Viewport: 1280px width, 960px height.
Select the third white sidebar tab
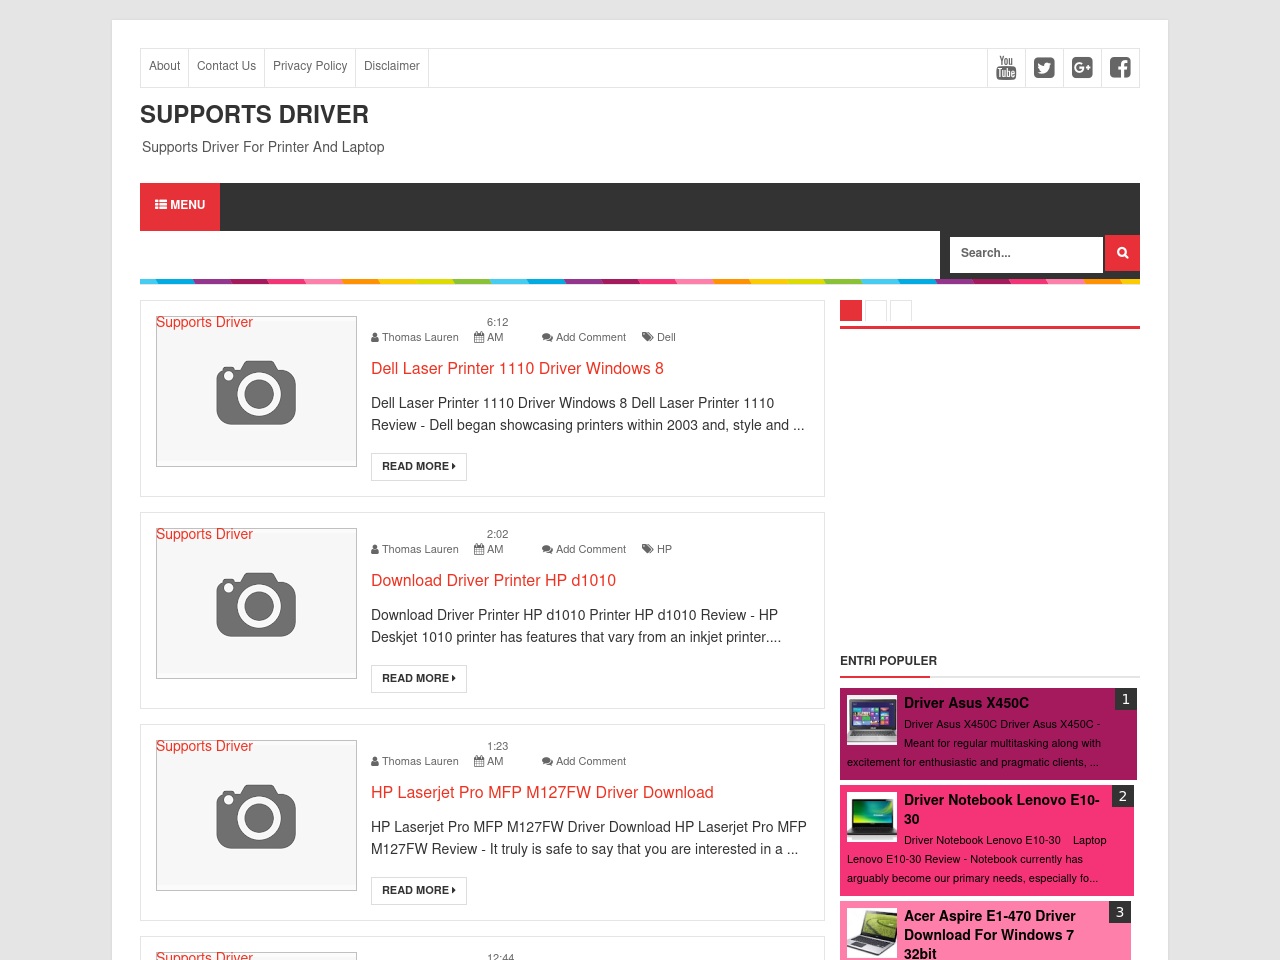coord(901,311)
